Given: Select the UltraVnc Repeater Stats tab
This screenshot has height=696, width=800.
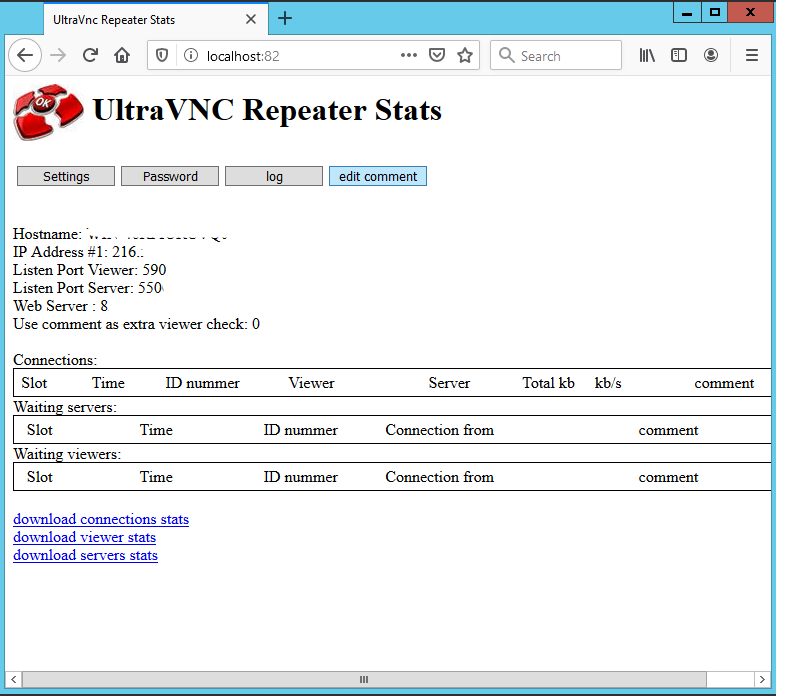Looking at the screenshot, I should point(156,19).
